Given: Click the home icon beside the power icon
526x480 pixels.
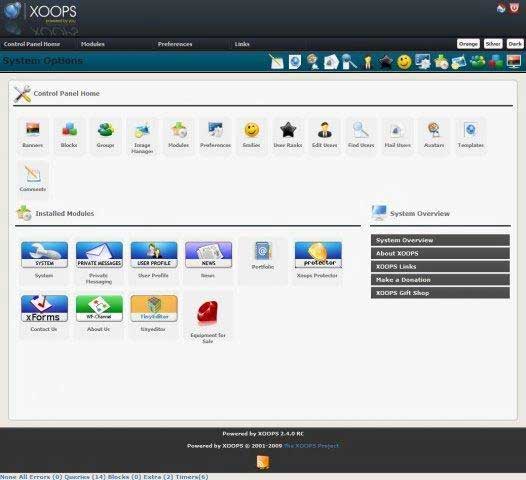Looking at the screenshot, I should pyautogui.click(x=501, y=8).
